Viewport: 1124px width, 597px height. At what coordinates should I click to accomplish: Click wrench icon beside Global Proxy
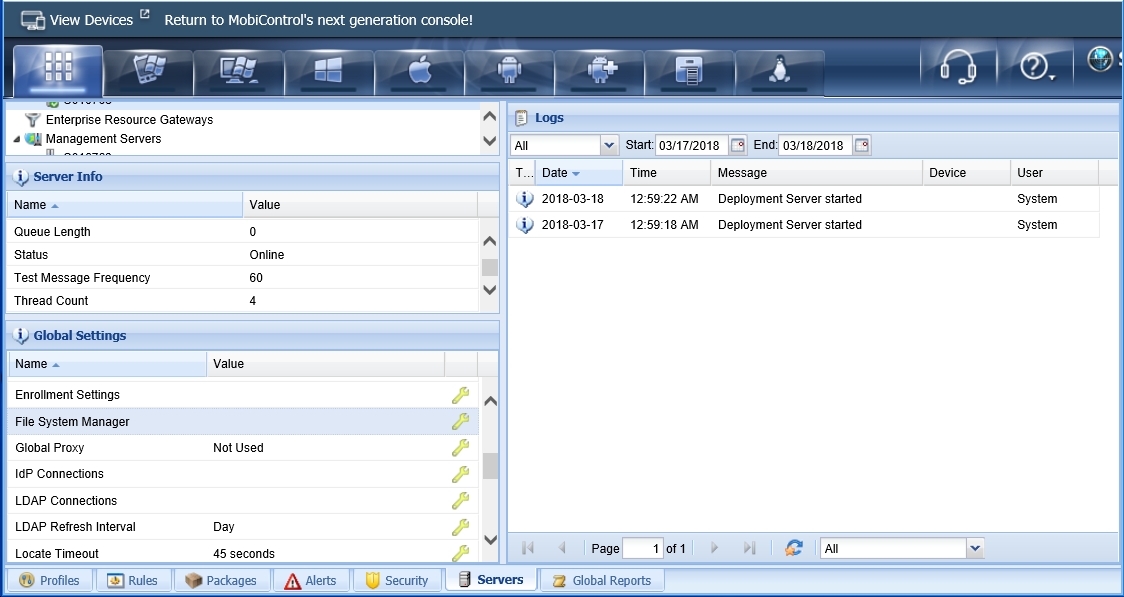[x=460, y=448]
